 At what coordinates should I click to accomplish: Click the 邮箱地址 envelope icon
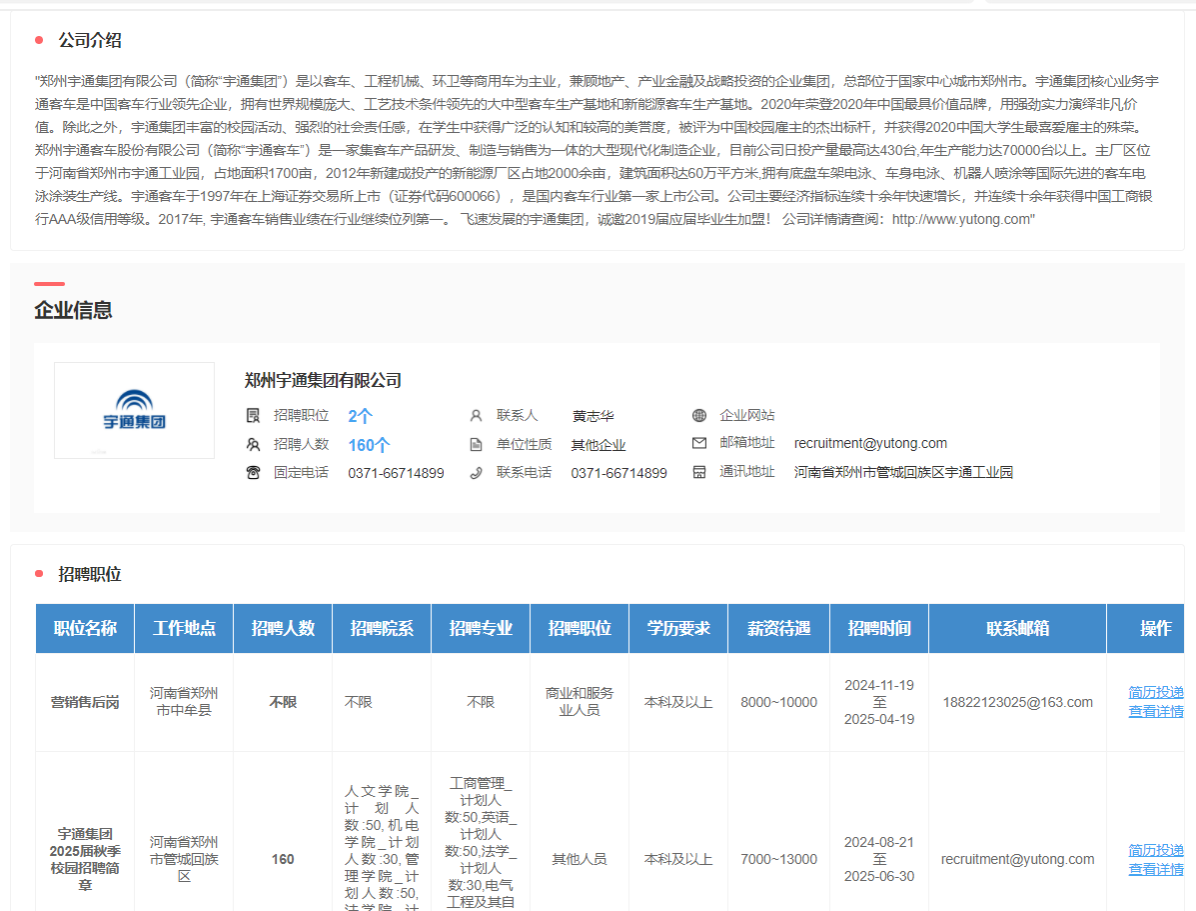699,443
